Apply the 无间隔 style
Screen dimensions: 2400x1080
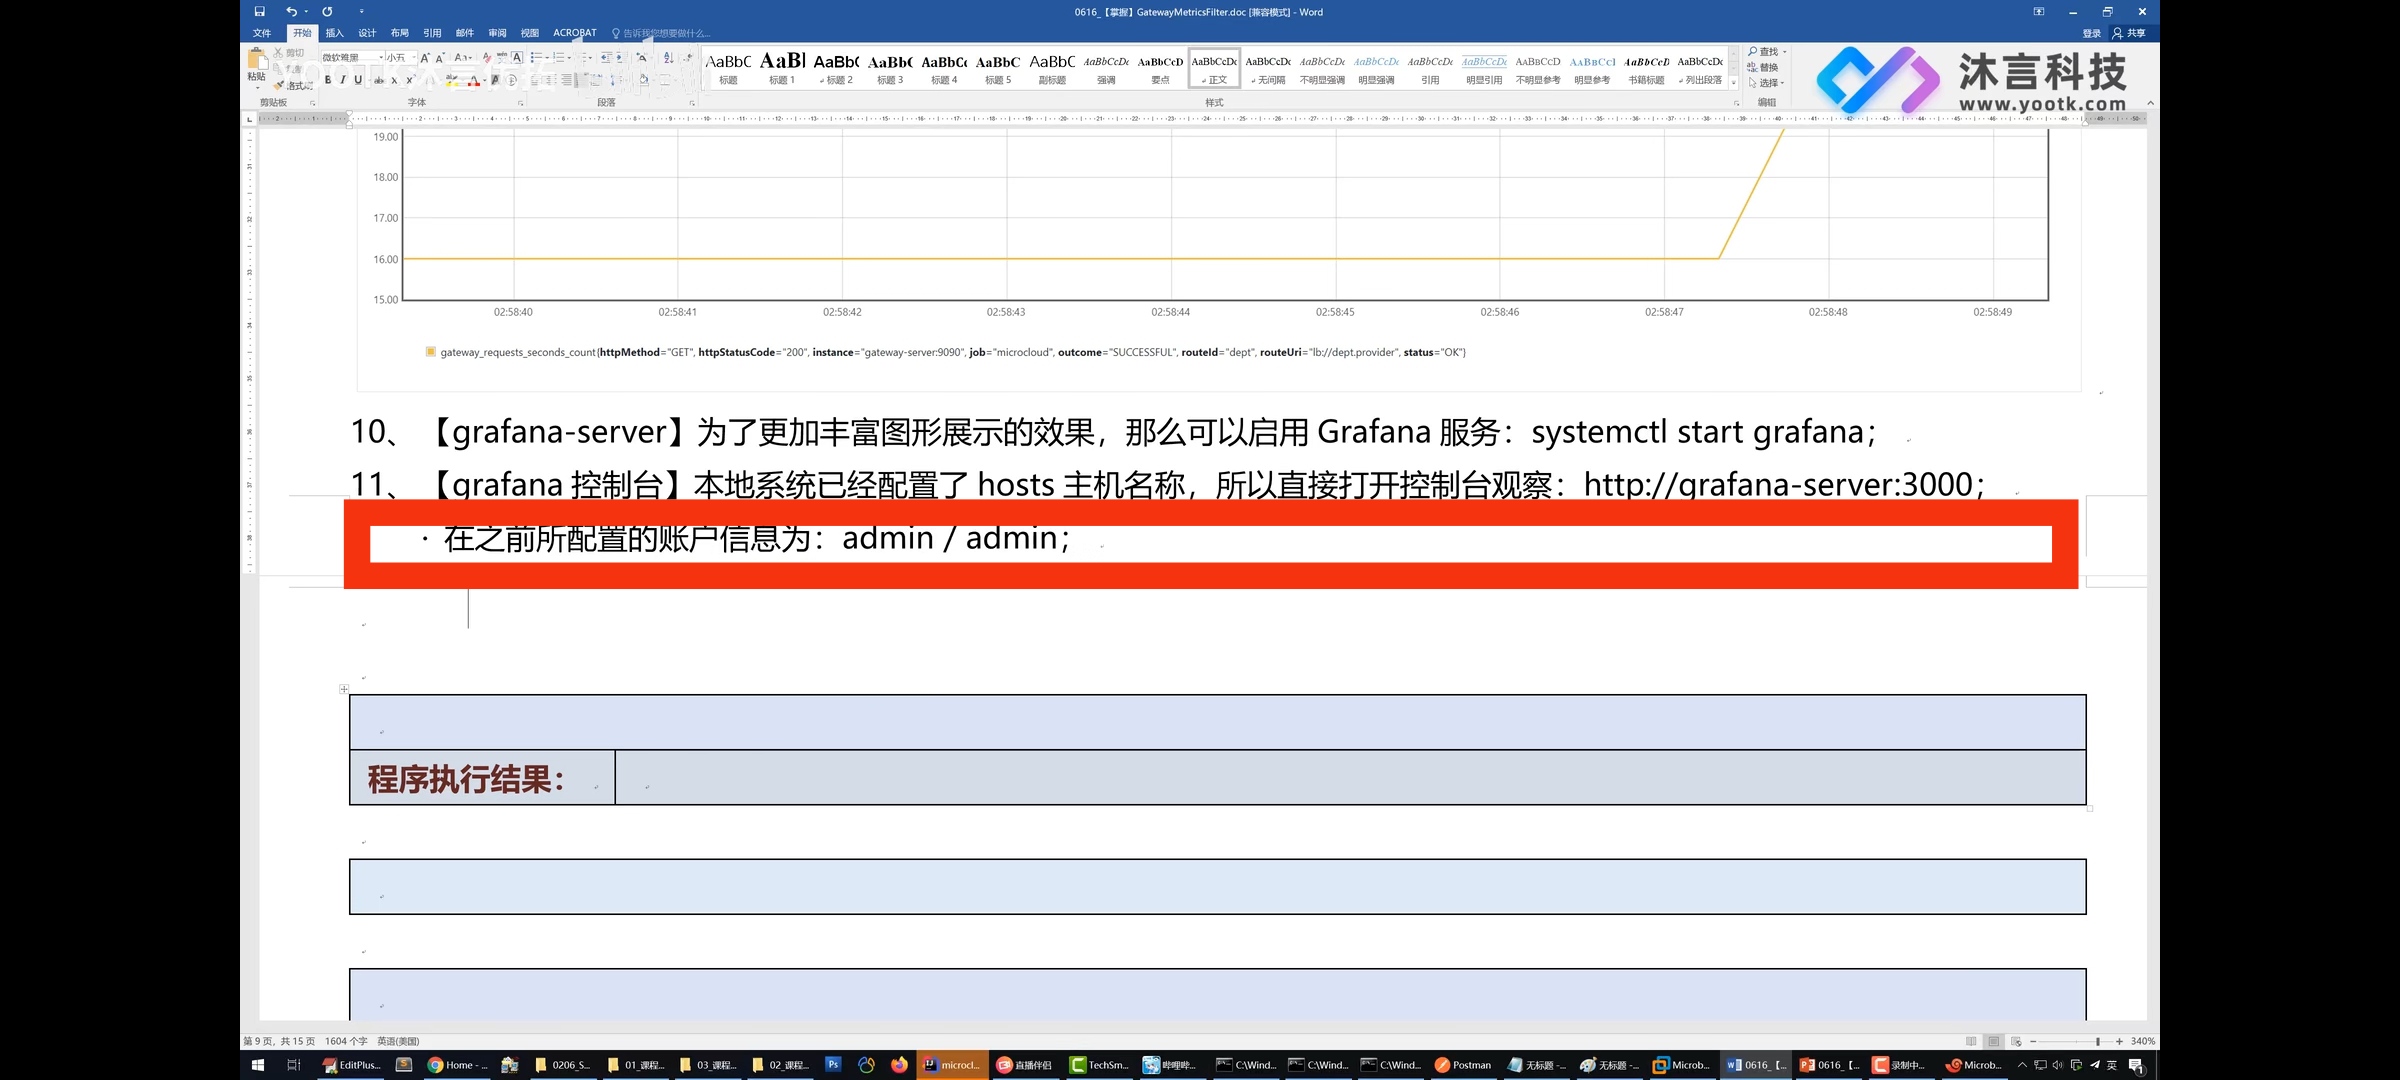click(1268, 68)
